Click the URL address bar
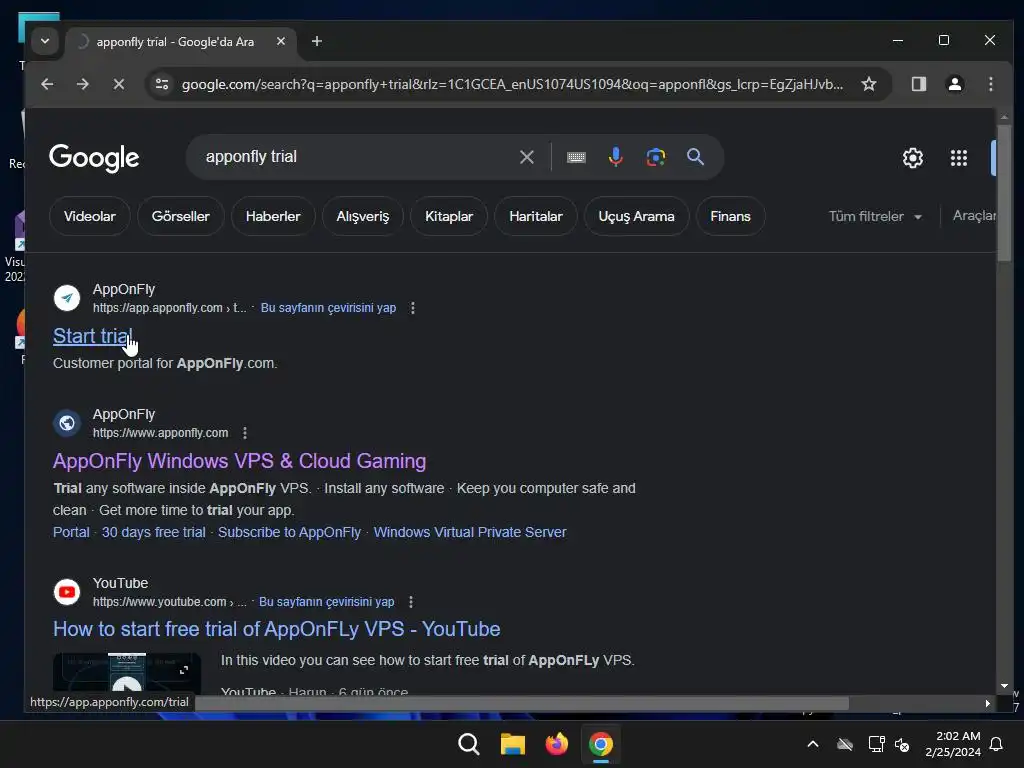The image size is (1024, 768). point(512,84)
